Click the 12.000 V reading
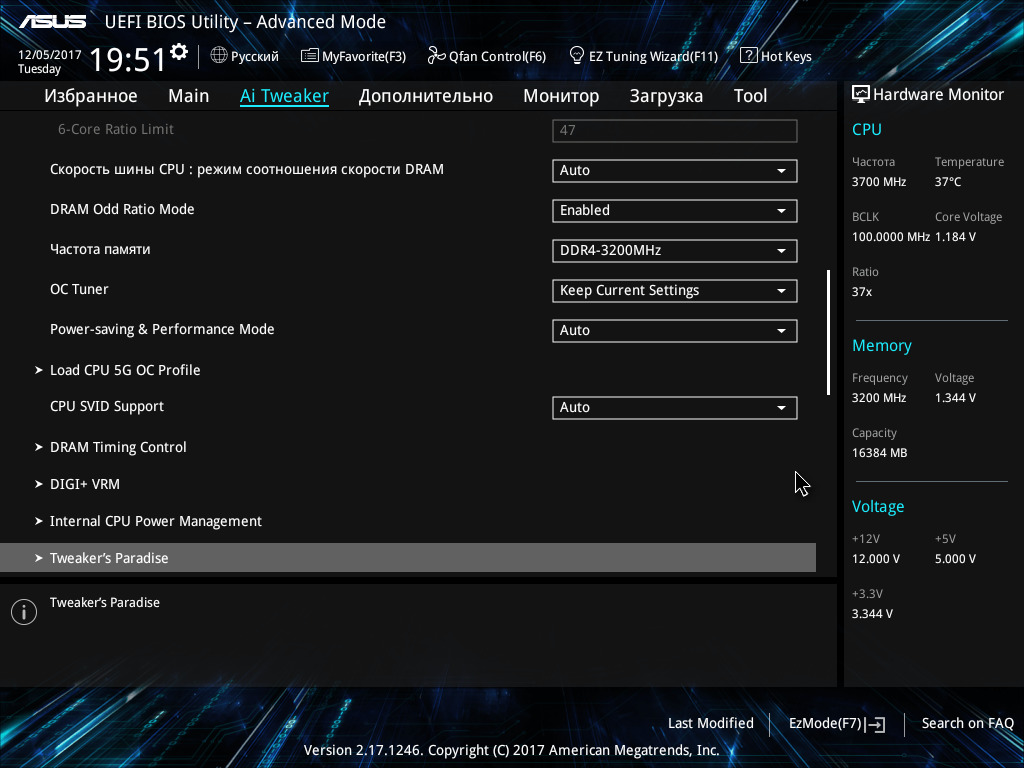The image size is (1024, 768). point(876,559)
